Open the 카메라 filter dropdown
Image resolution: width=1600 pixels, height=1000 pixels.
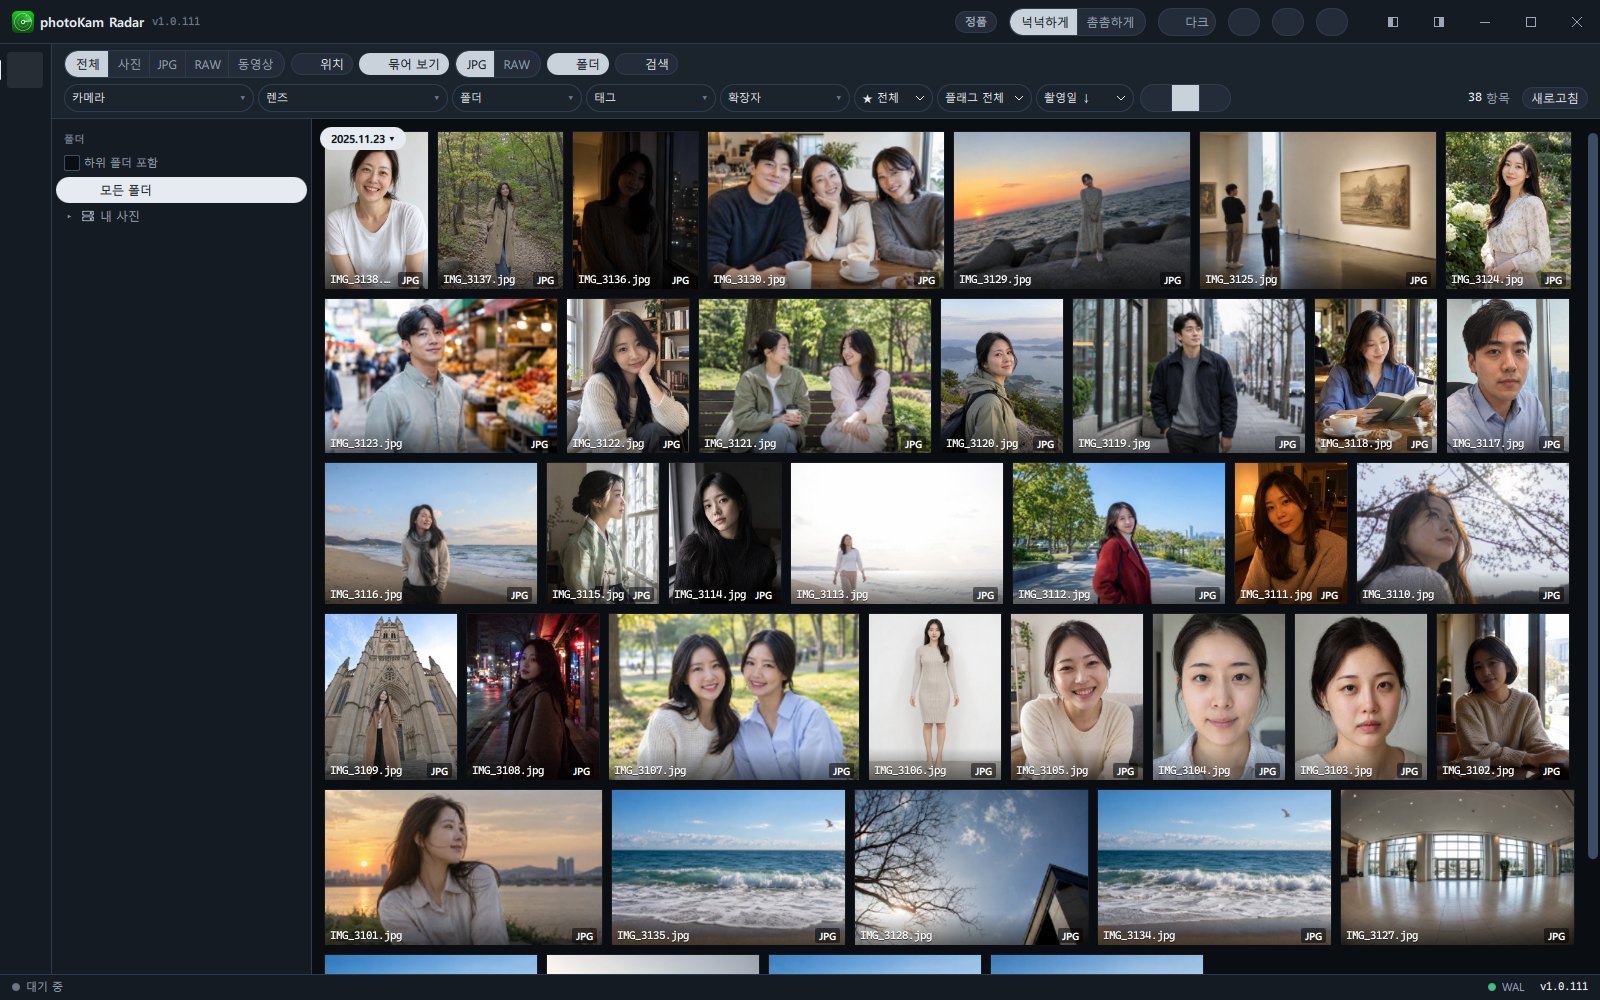coord(159,98)
